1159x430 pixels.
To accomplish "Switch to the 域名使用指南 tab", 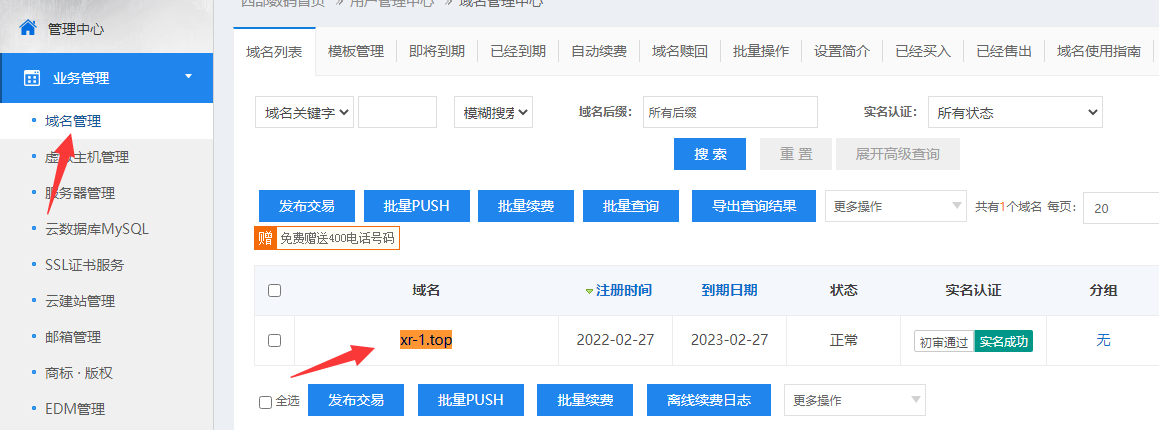I will (1099, 51).
